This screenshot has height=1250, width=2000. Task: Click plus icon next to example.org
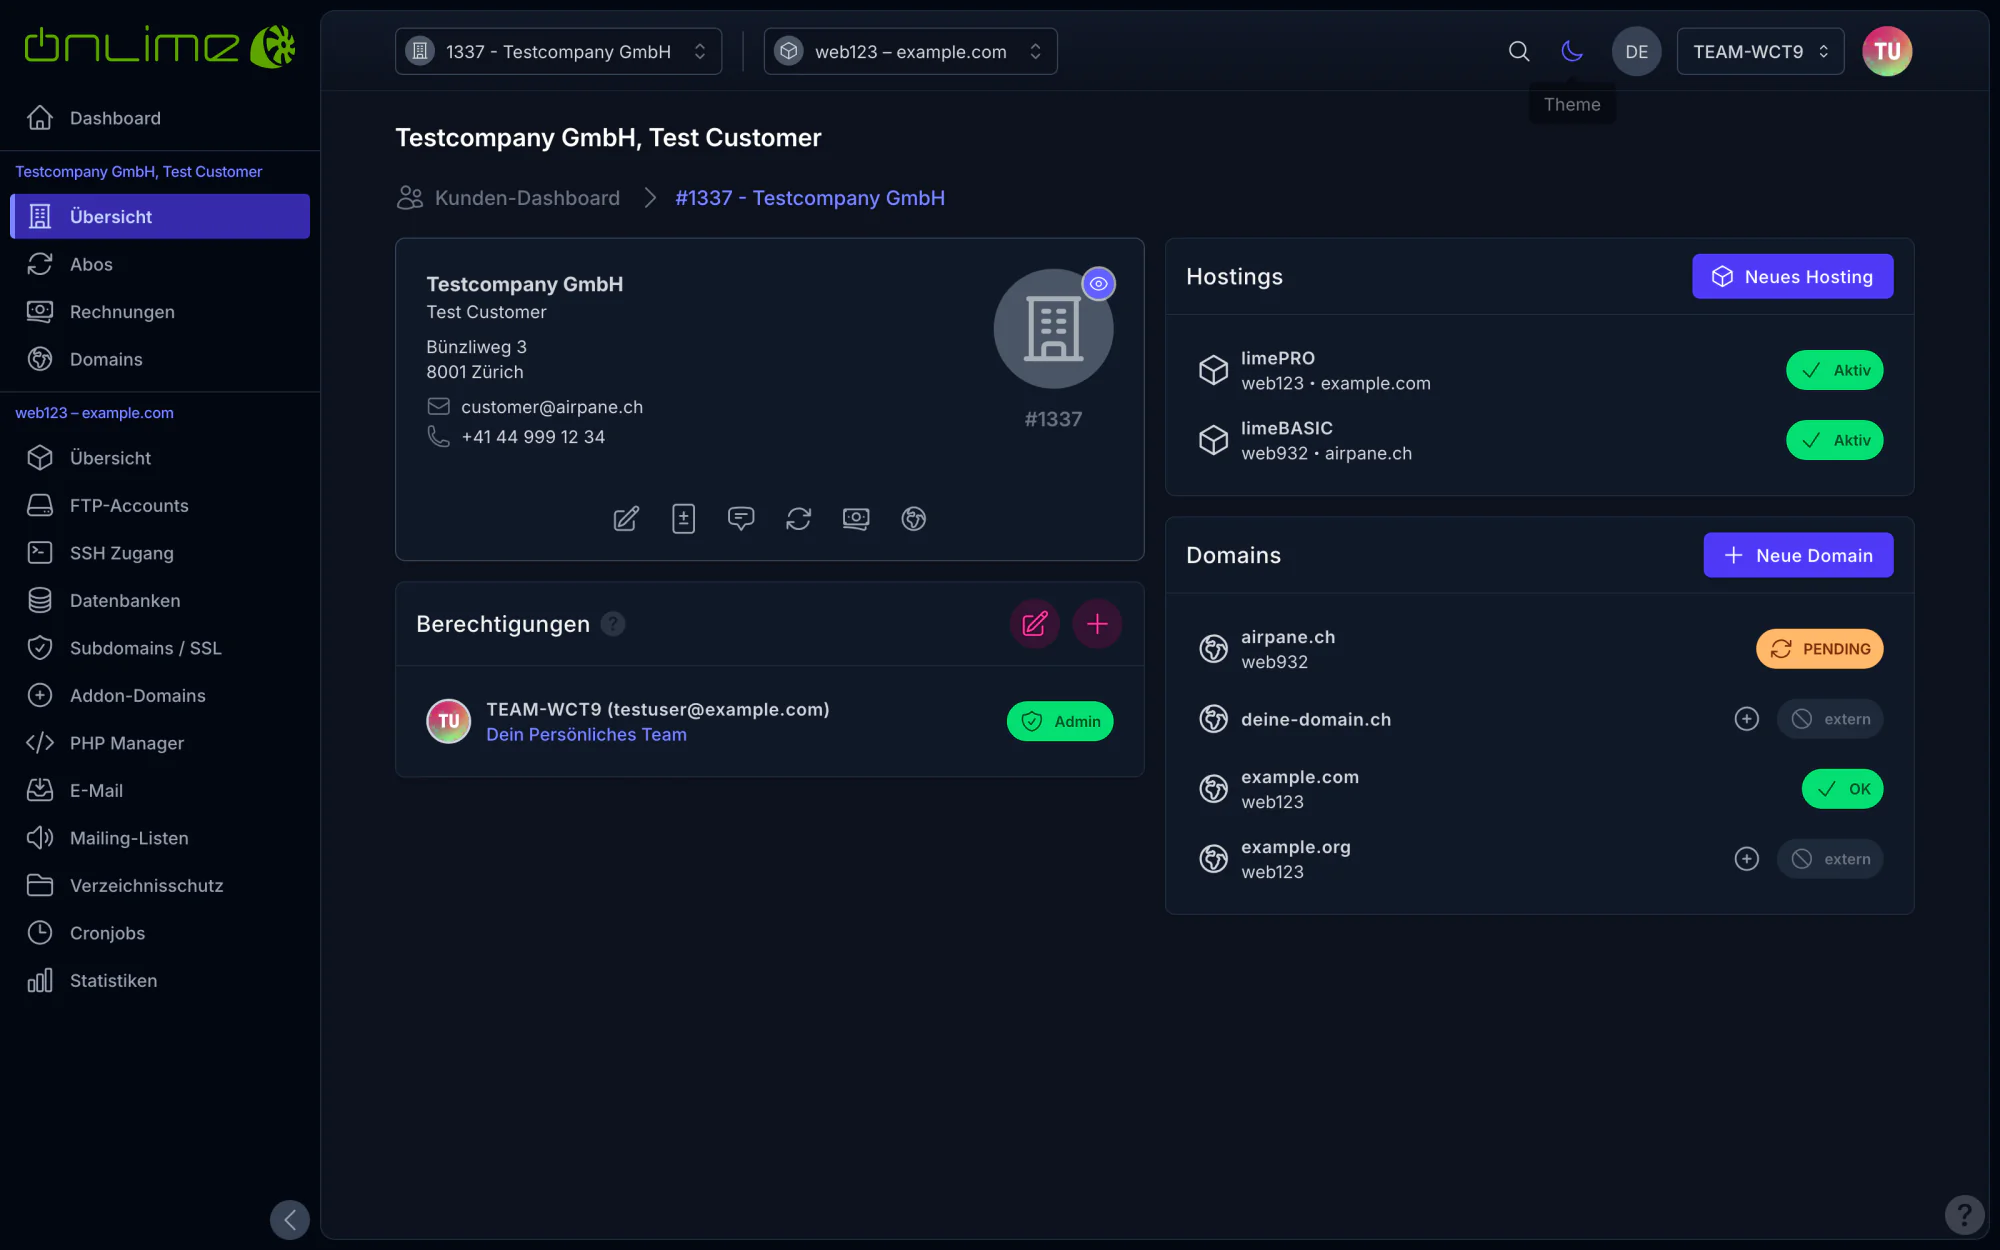1746,859
